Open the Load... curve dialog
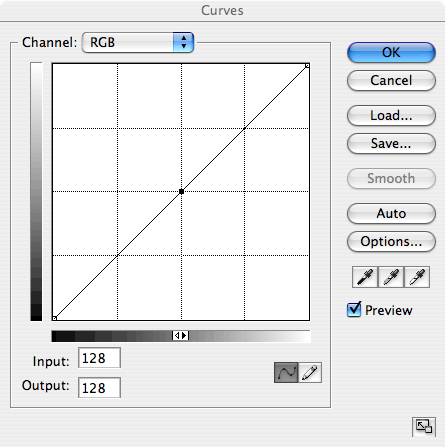 pyautogui.click(x=391, y=115)
